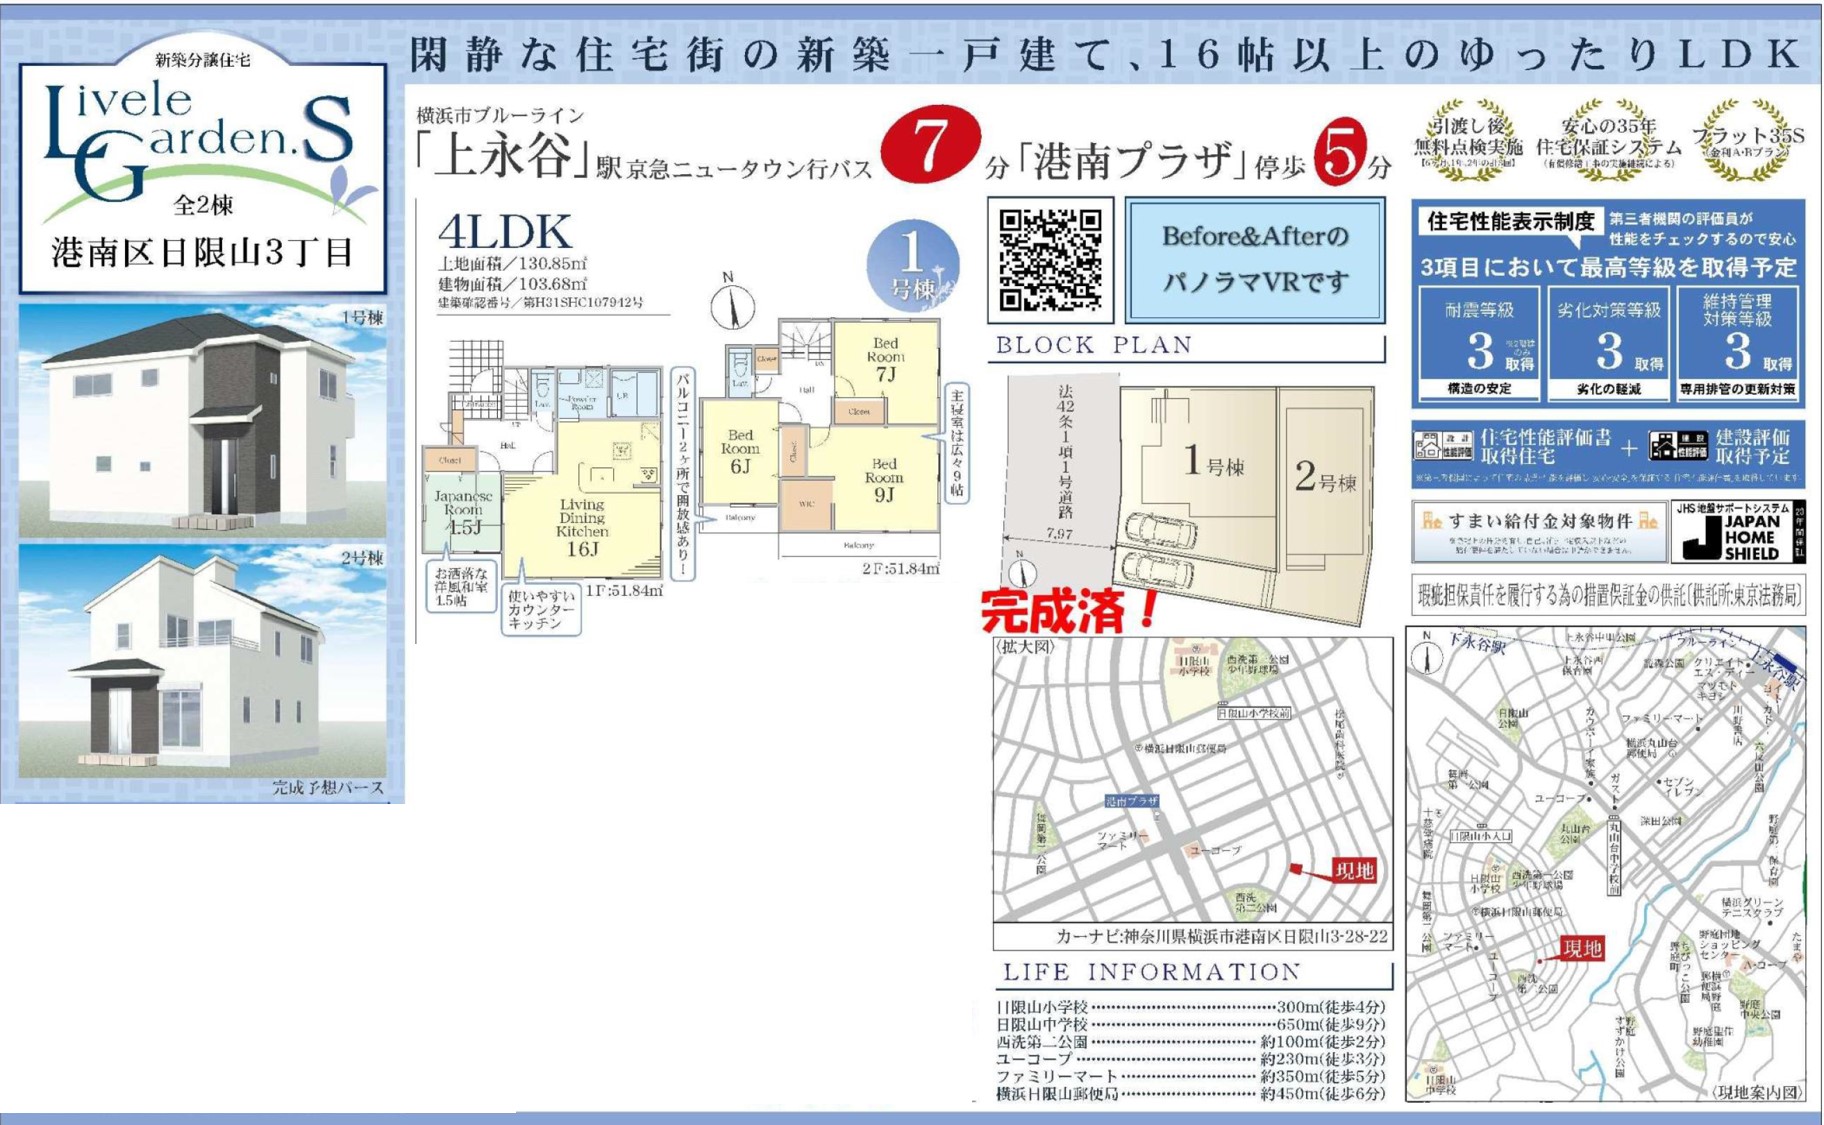
Task: Click the すまい給付金対象物件 banner
Action: click(1539, 531)
